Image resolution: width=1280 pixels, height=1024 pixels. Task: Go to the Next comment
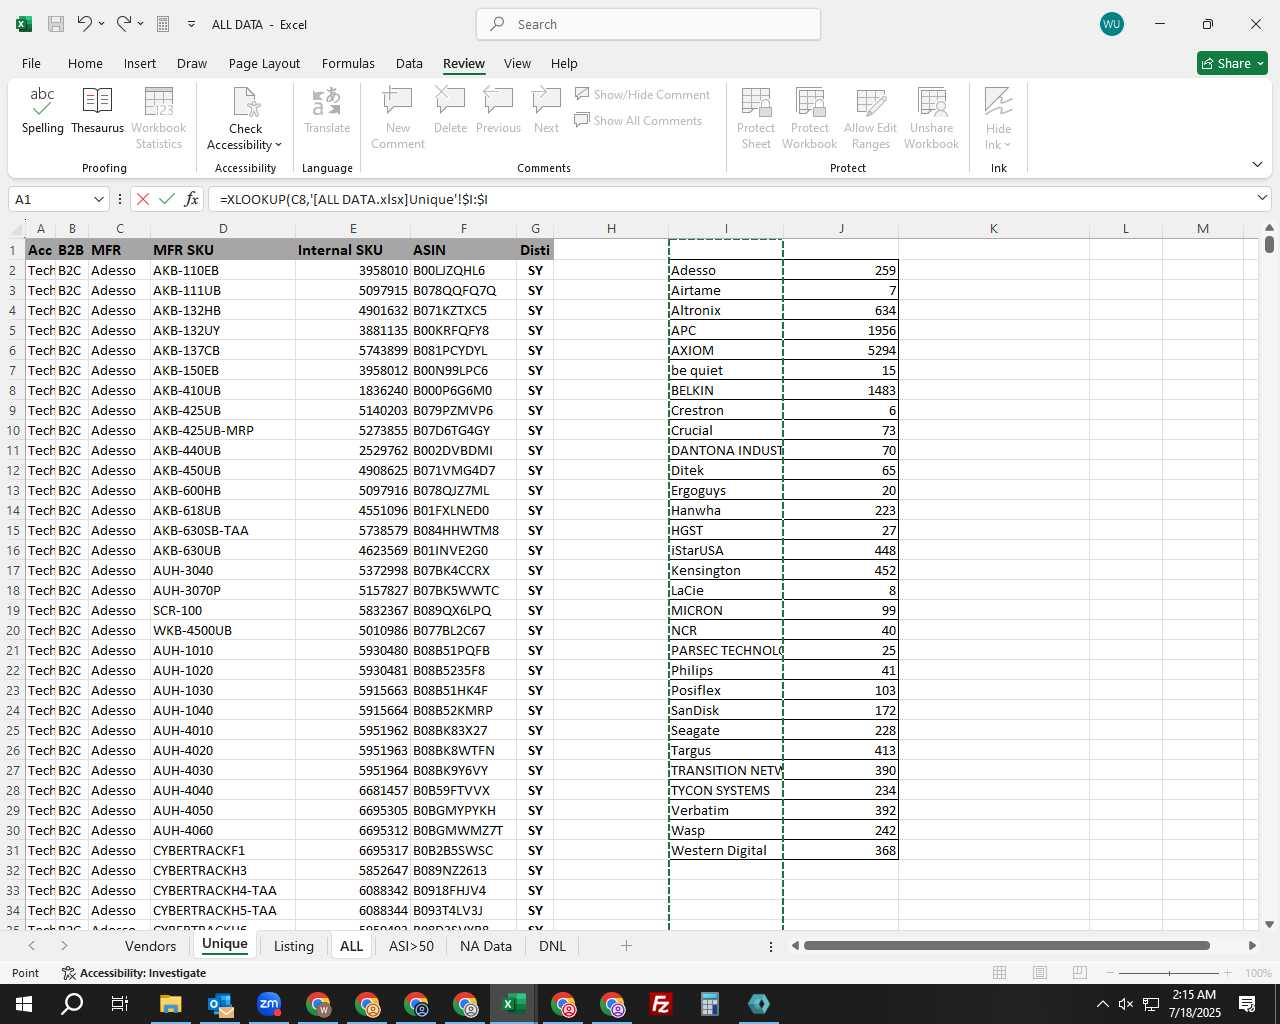[x=546, y=111]
